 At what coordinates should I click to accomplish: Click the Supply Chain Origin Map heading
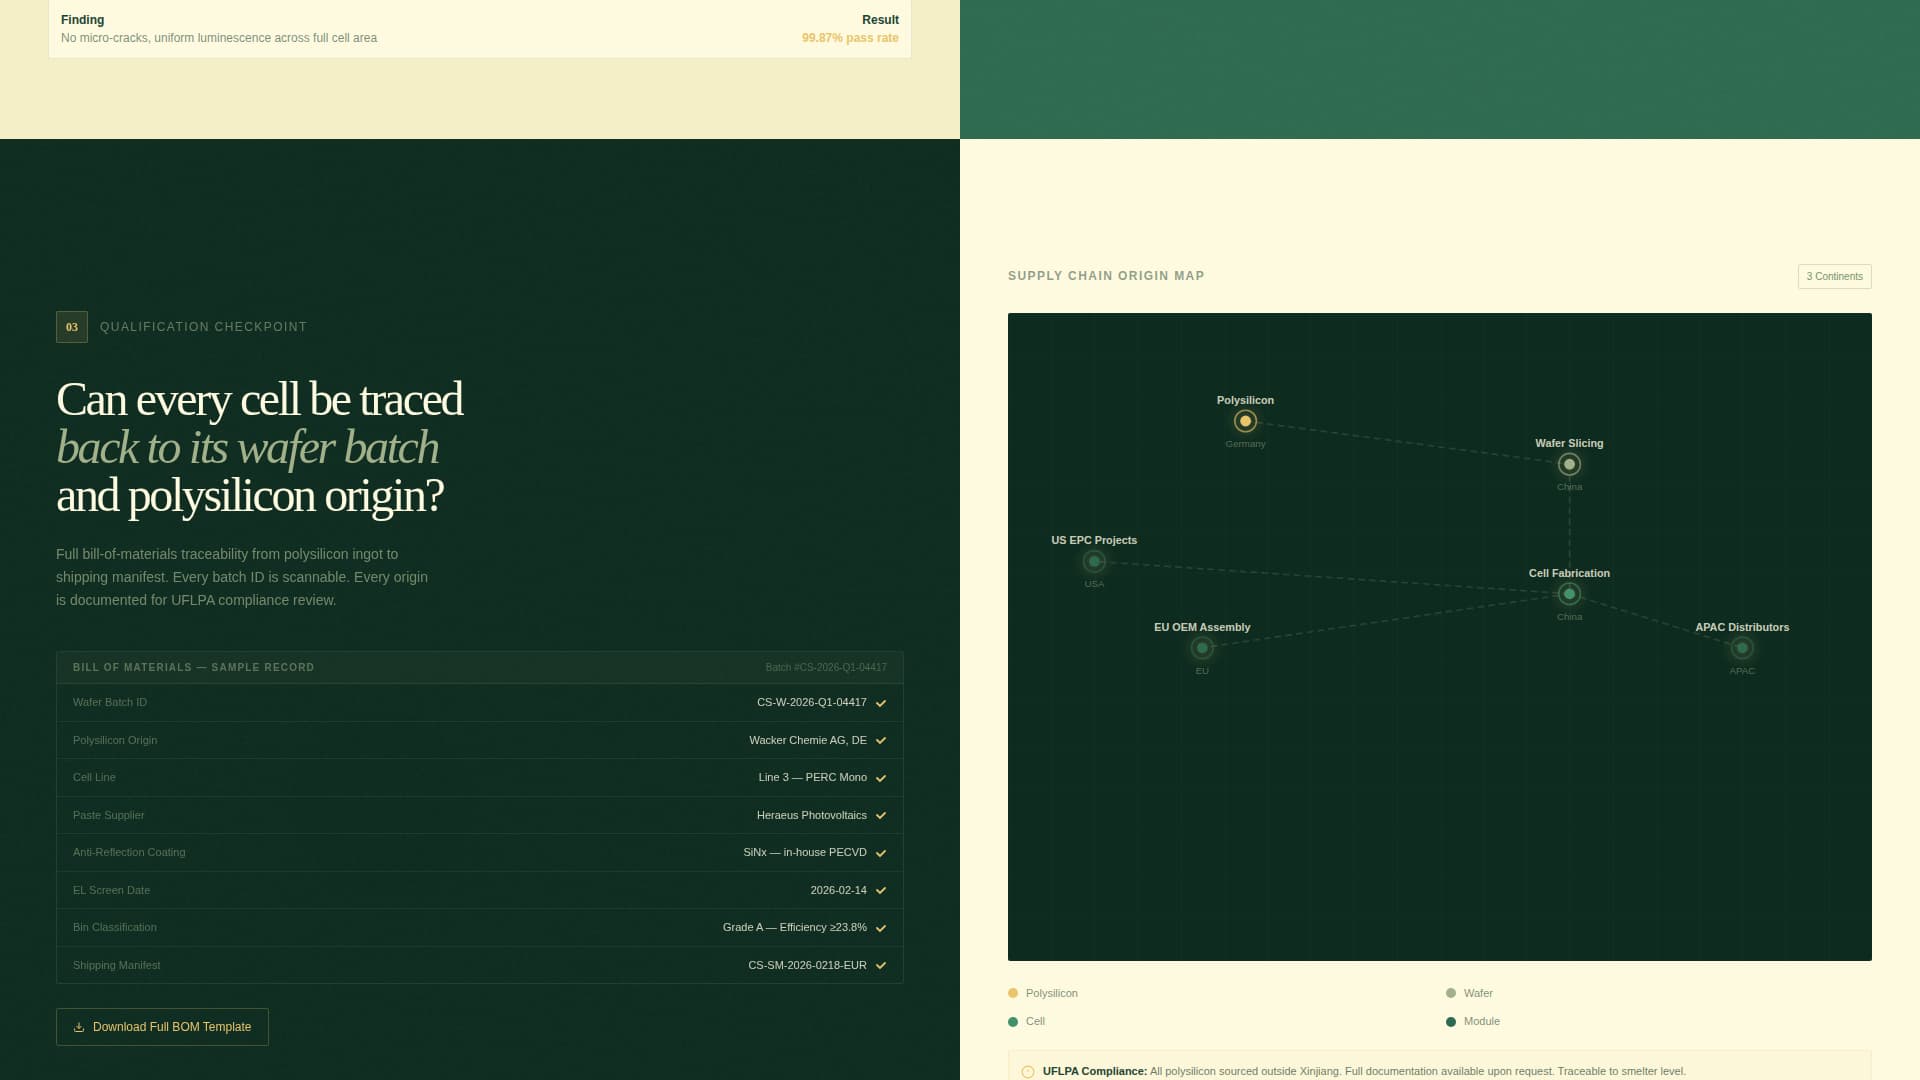(1105, 275)
